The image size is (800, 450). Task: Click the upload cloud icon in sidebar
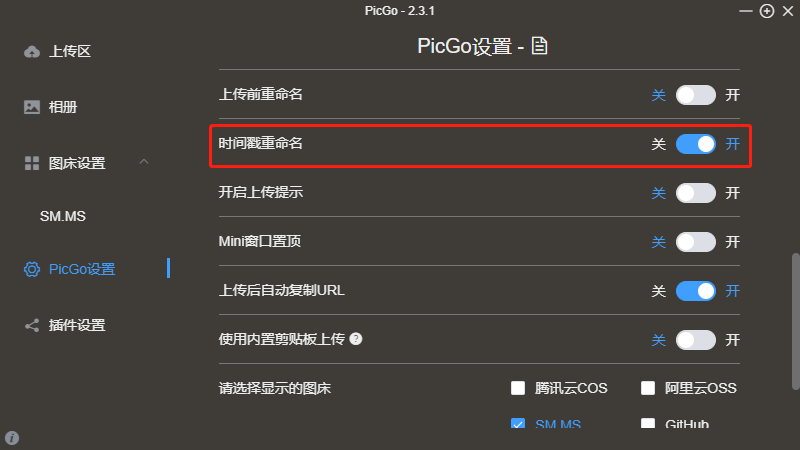[x=32, y=51]
